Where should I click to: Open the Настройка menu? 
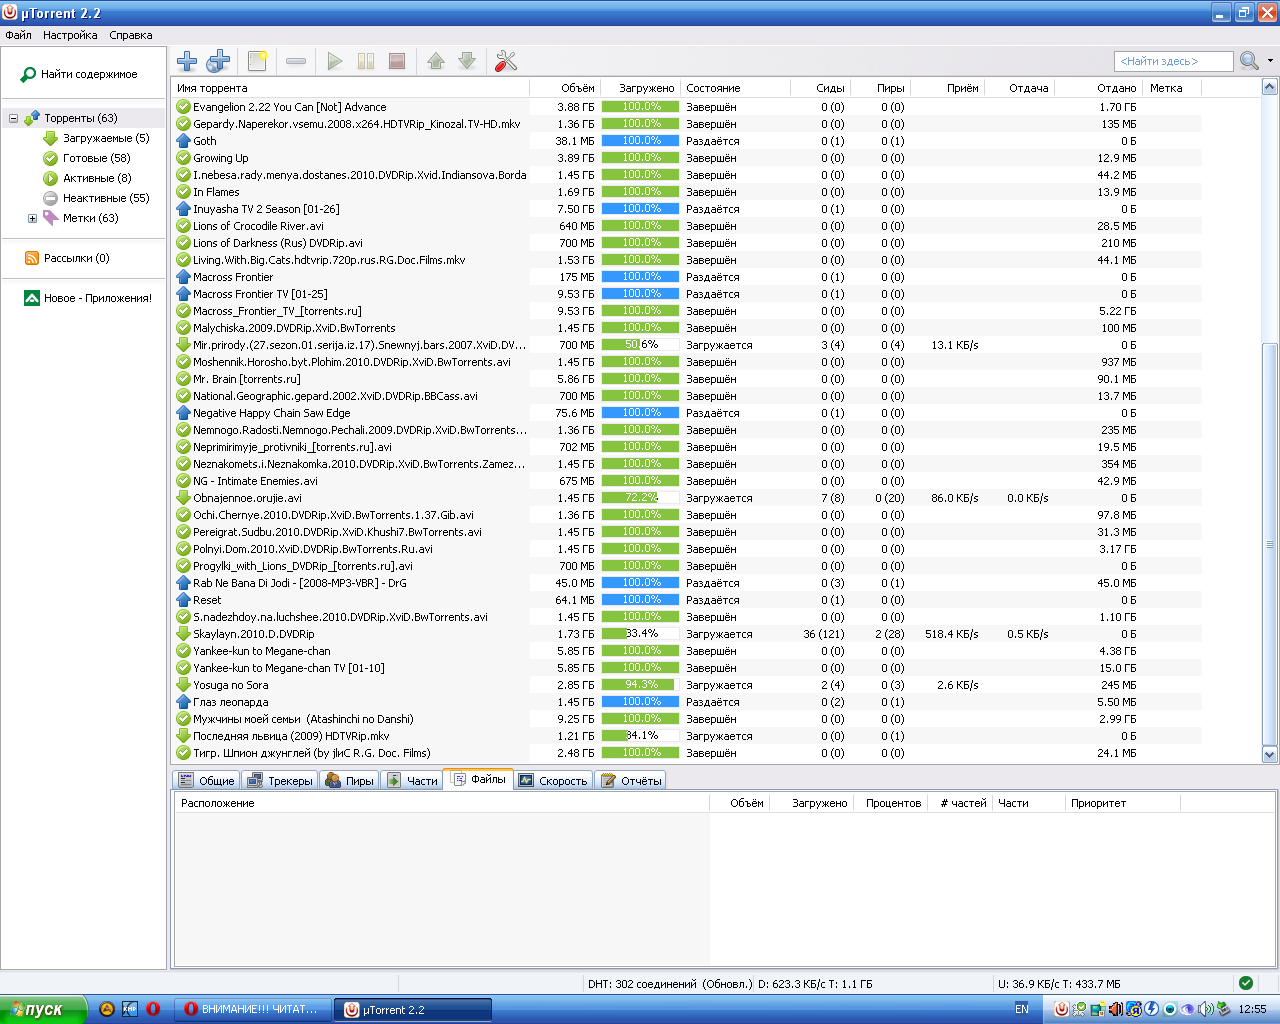tap(70, 35)
